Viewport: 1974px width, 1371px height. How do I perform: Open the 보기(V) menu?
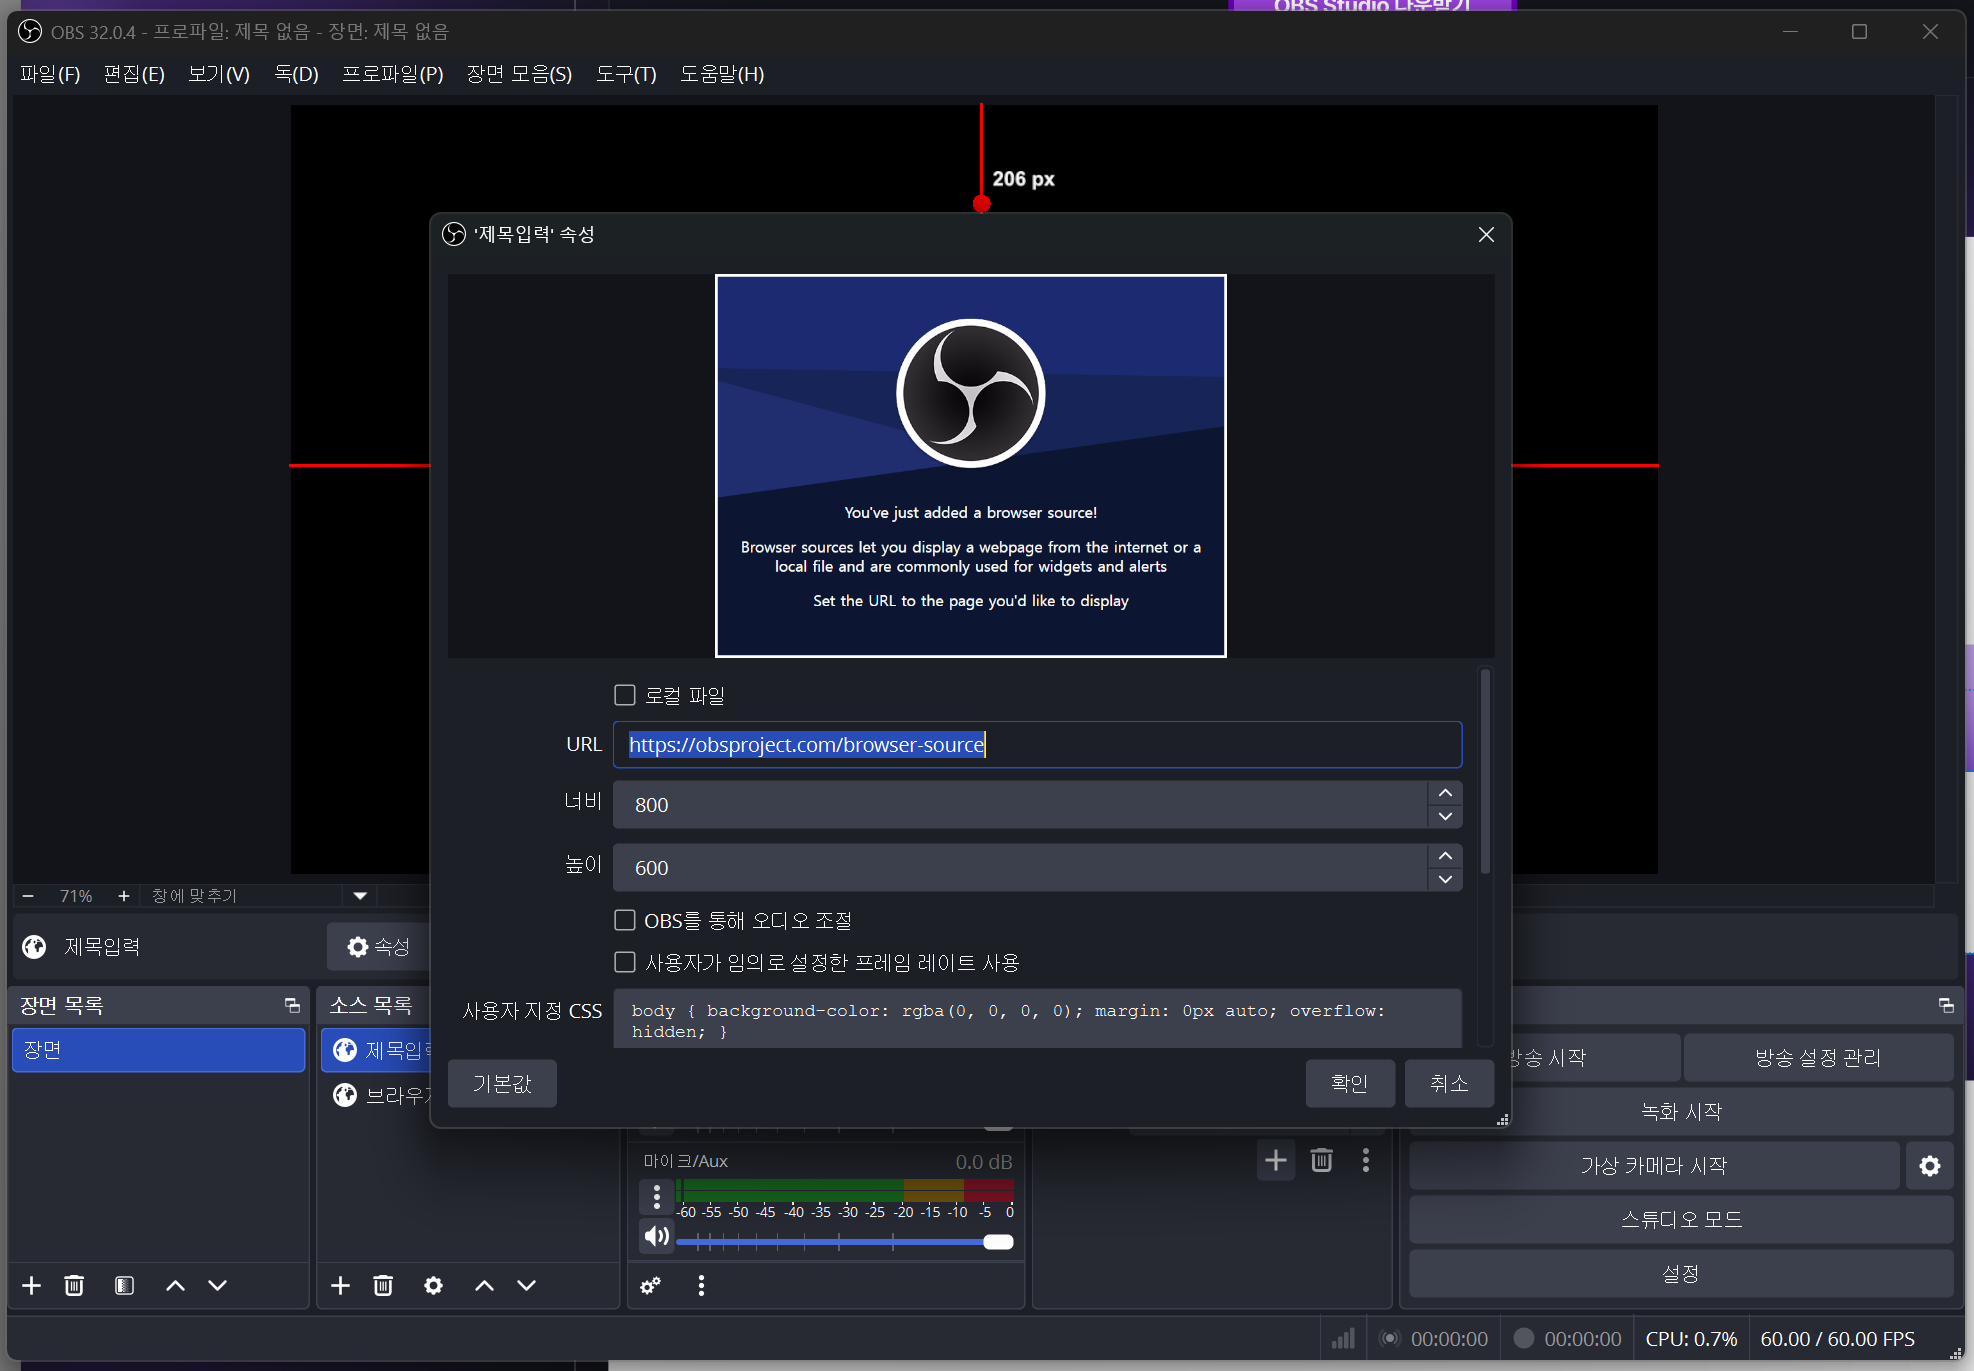tap(219, 74)
